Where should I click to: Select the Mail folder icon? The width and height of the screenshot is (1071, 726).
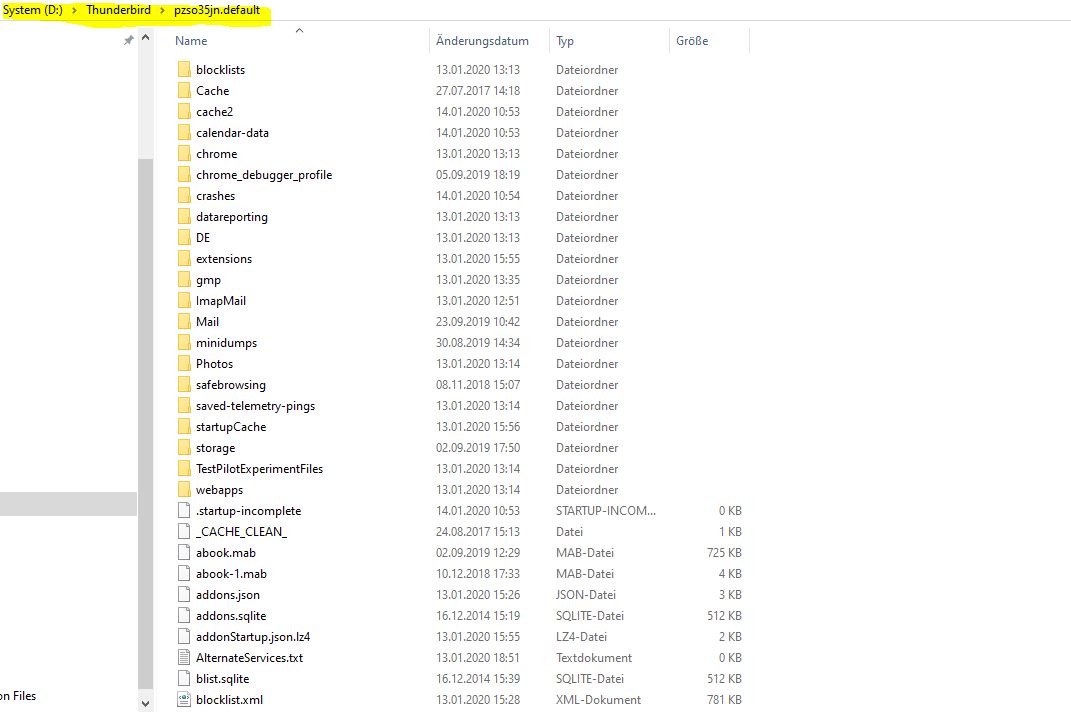[184, 322]
